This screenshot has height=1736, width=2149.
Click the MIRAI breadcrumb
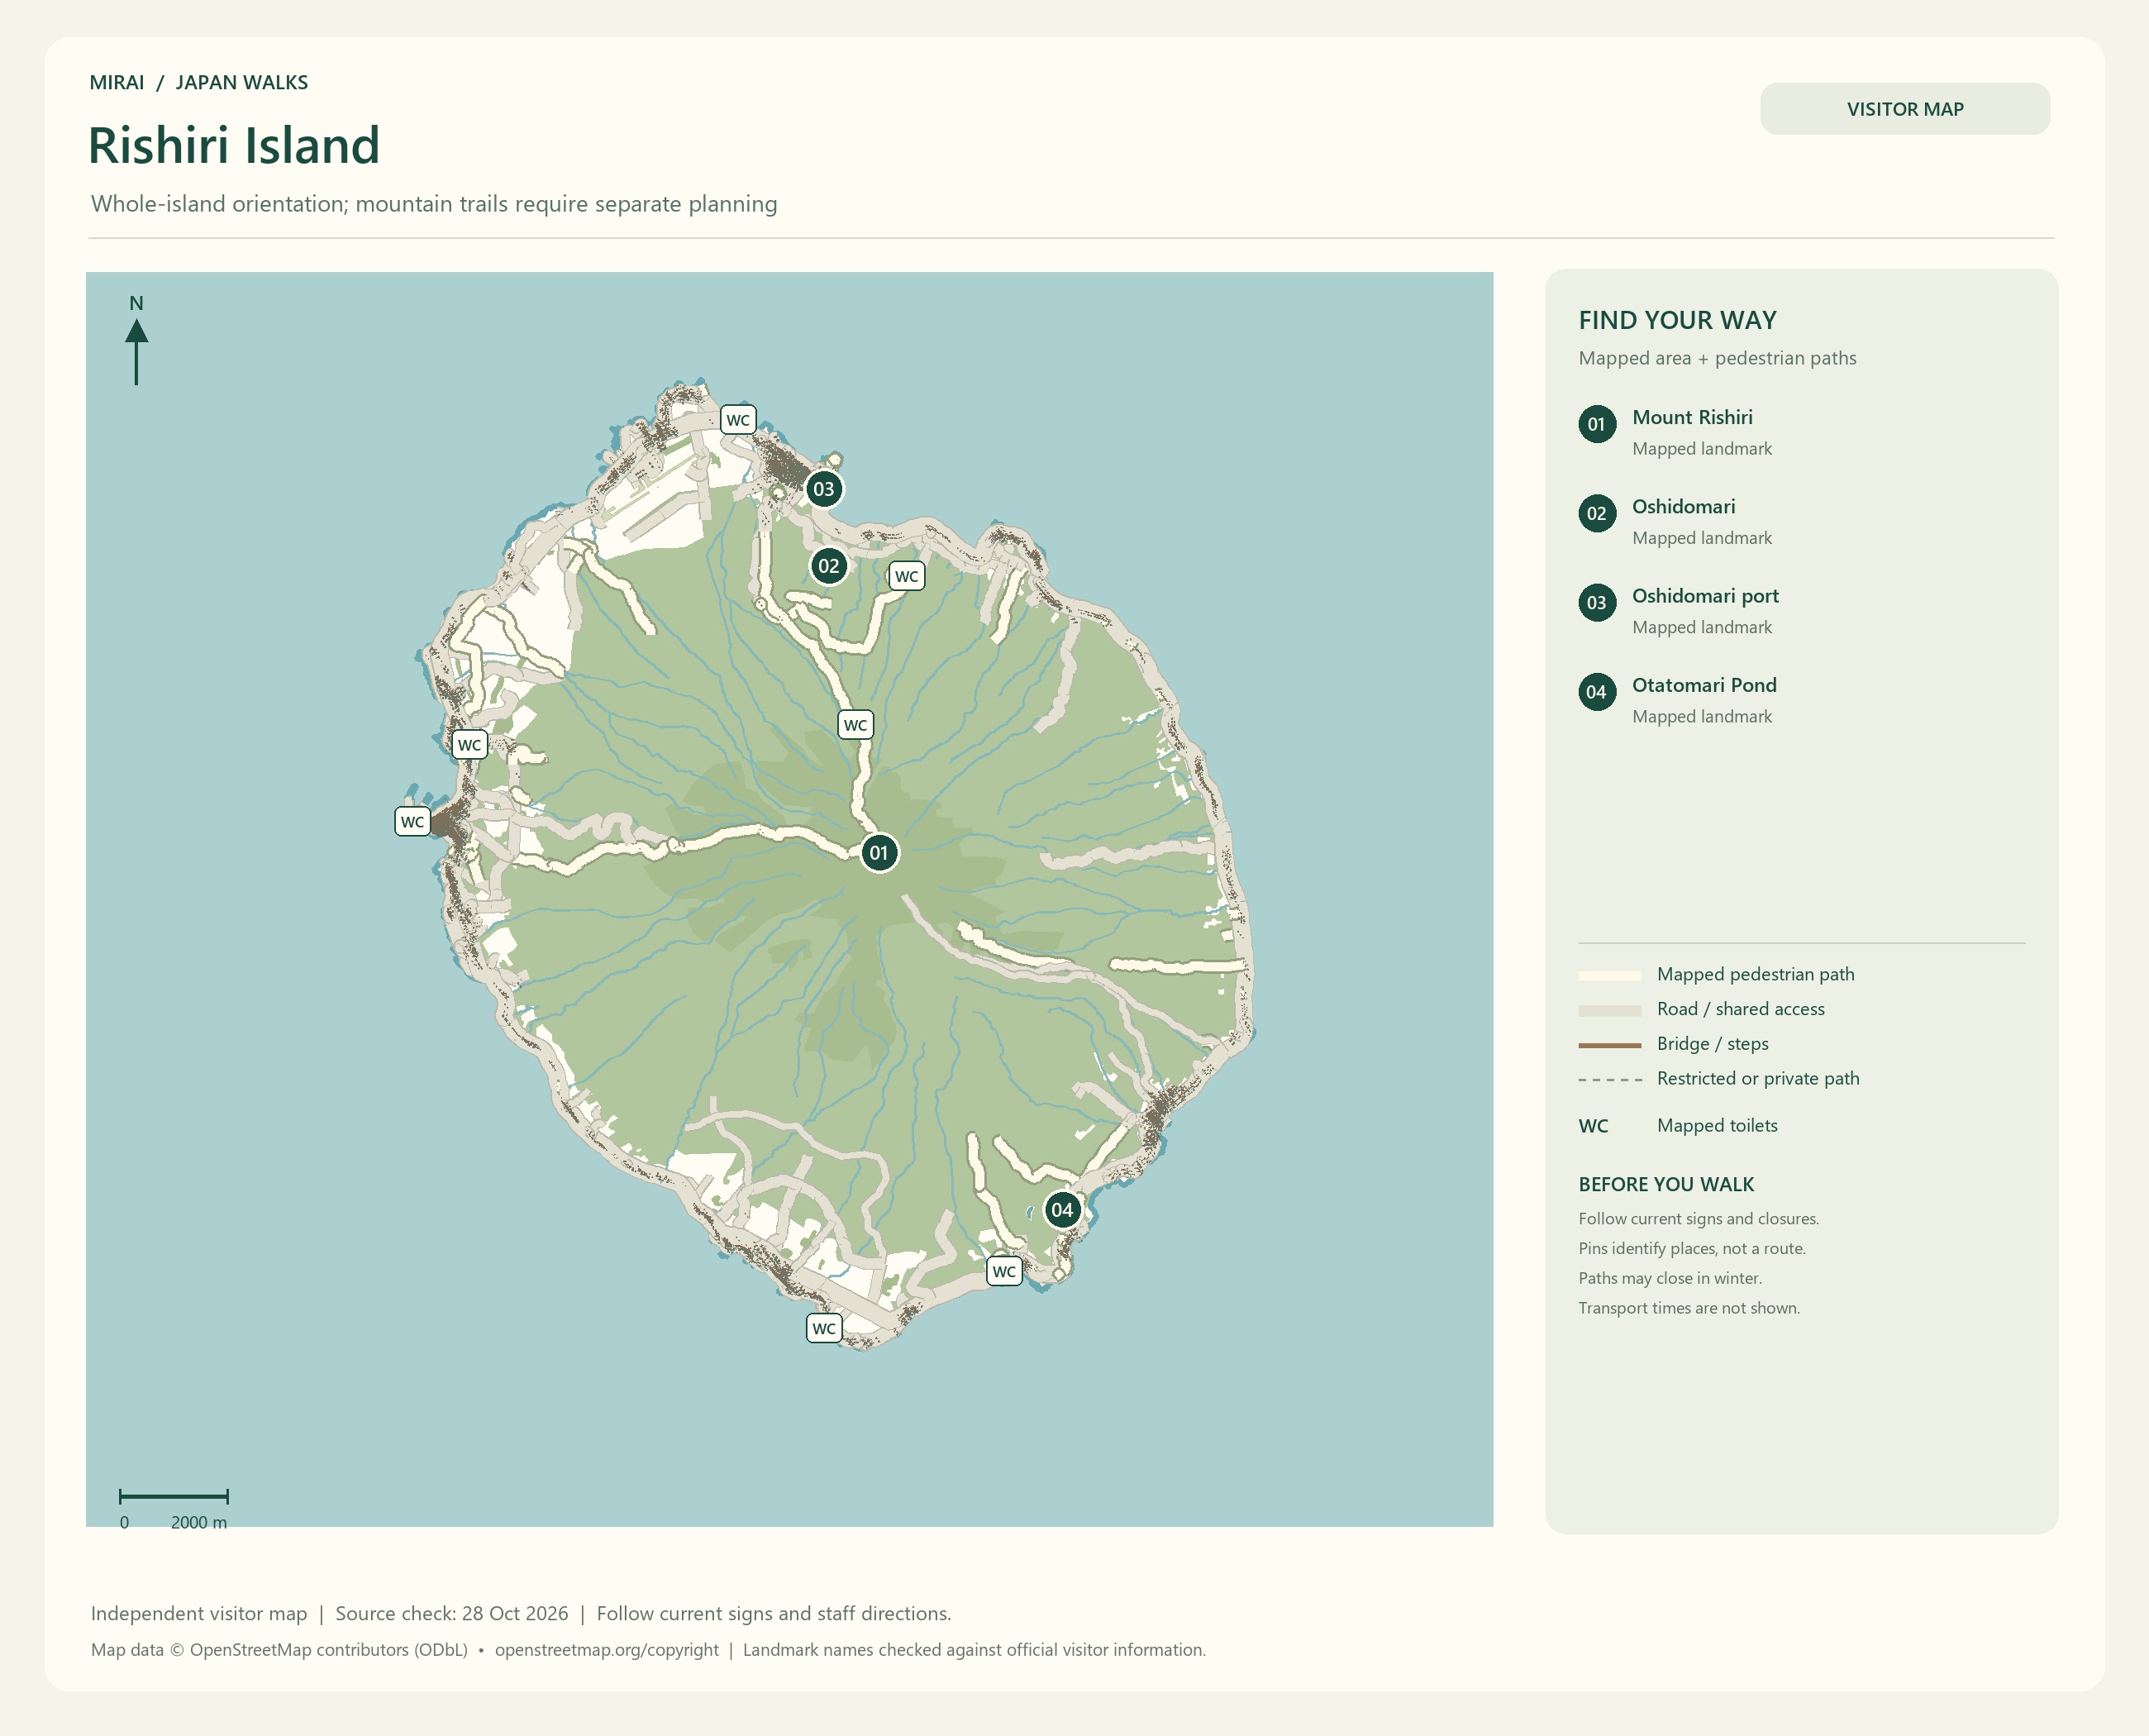coord(117,83)
